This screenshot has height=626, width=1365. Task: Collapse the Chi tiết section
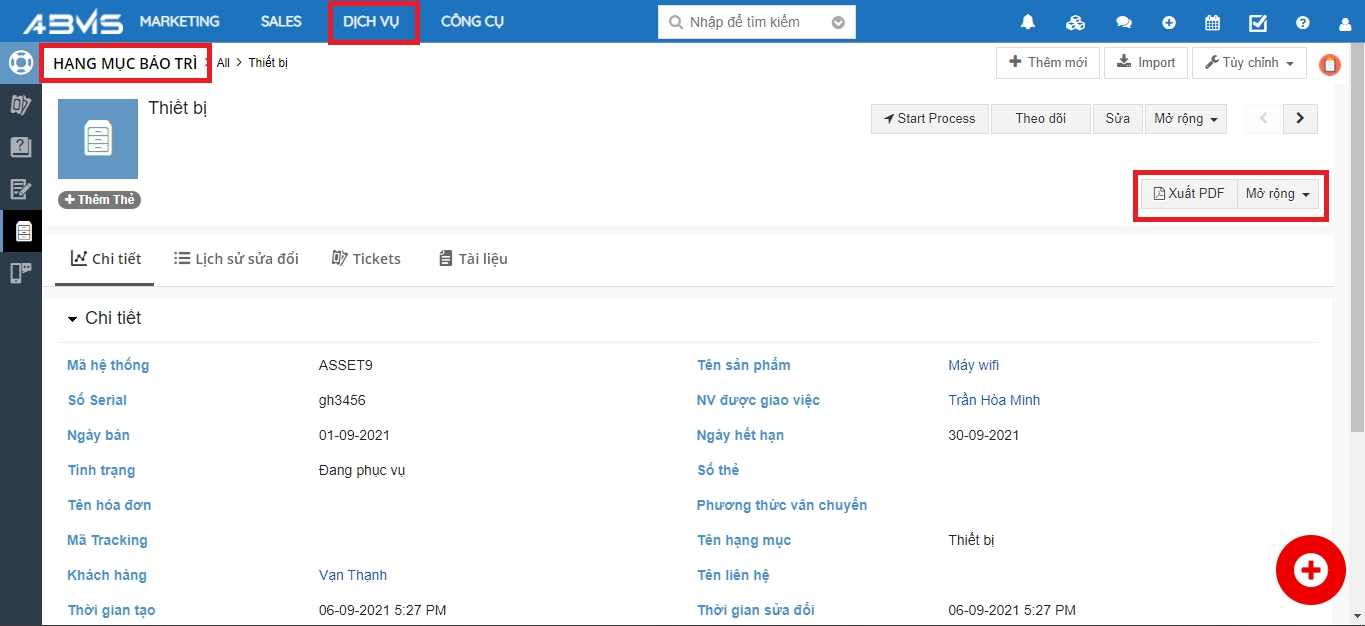[72, 319]
